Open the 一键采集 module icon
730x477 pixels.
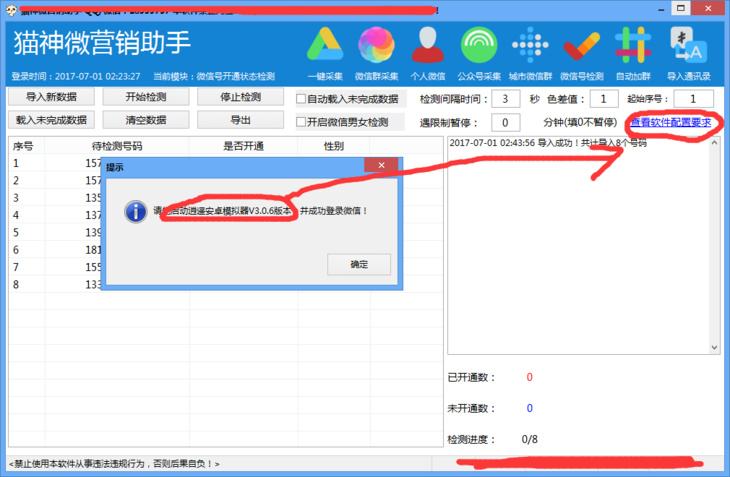coord(325,45)
